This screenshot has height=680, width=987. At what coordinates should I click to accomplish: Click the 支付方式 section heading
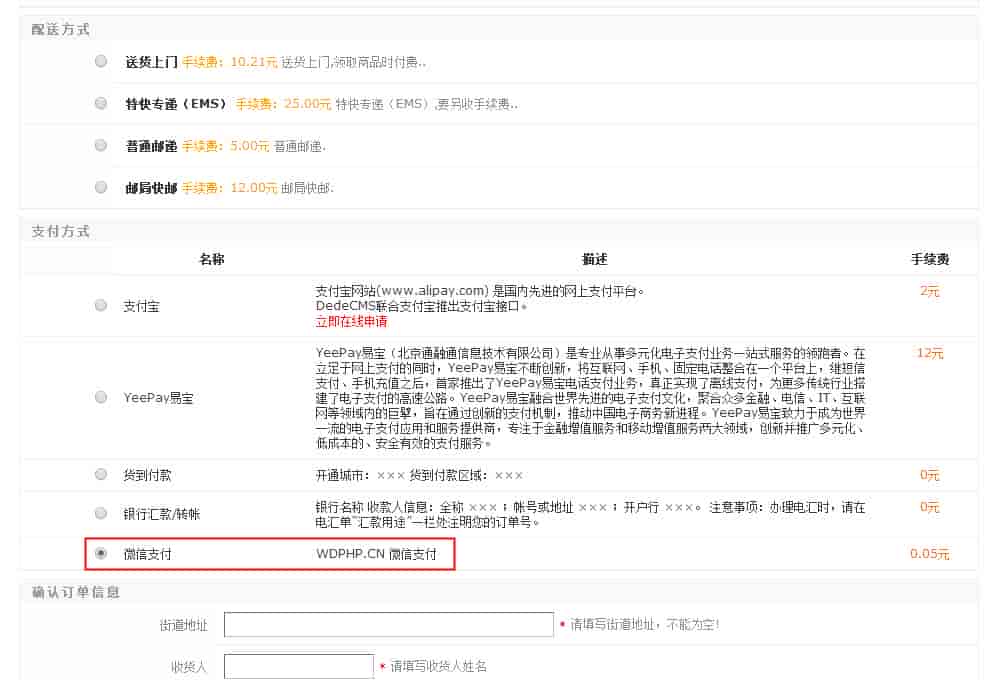60,231
